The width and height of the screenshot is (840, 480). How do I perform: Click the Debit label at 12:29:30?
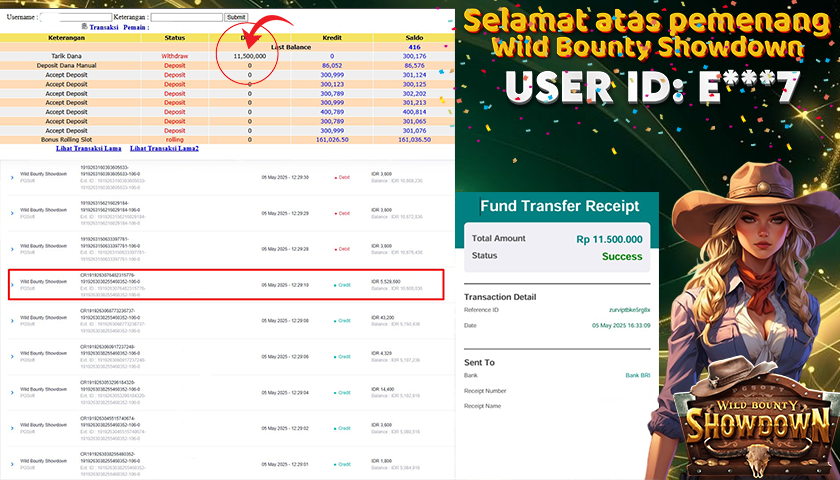click(342, 177)
